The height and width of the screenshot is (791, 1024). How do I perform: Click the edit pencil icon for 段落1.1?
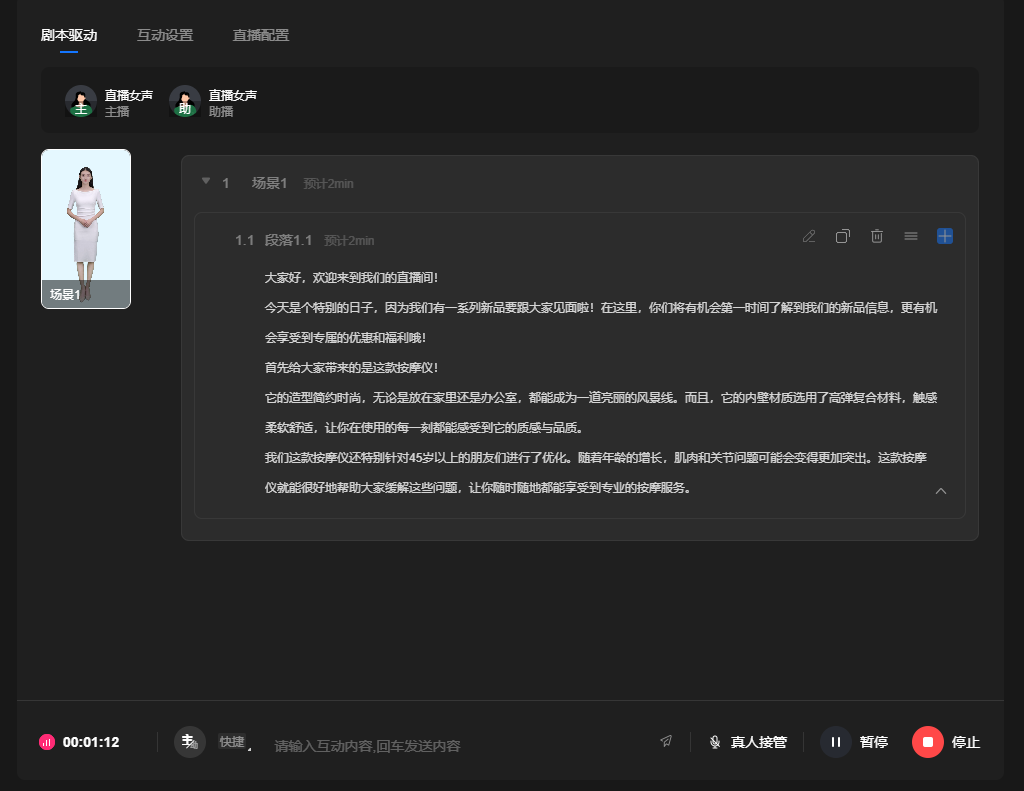809,236
